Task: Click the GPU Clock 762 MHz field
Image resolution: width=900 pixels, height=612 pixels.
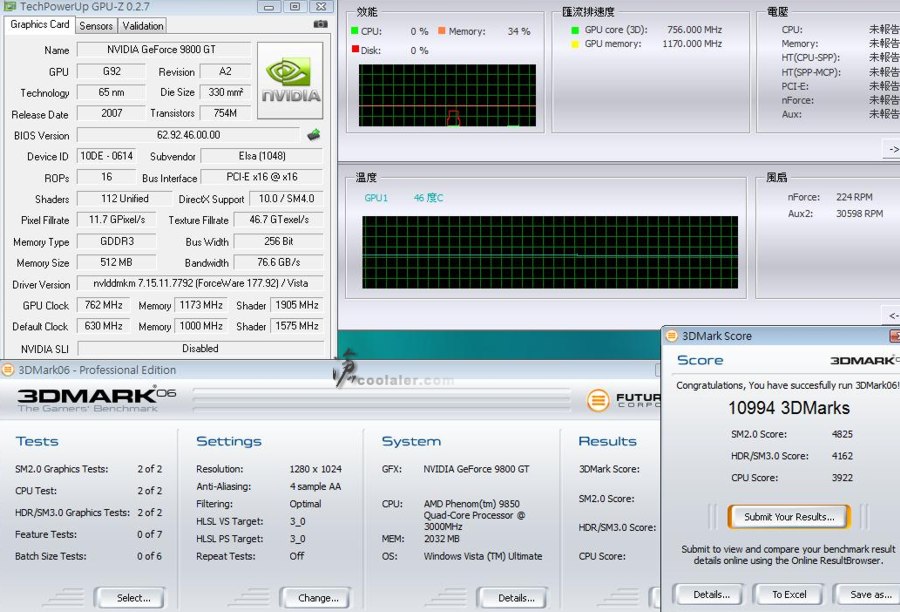Action: [104, 305]
